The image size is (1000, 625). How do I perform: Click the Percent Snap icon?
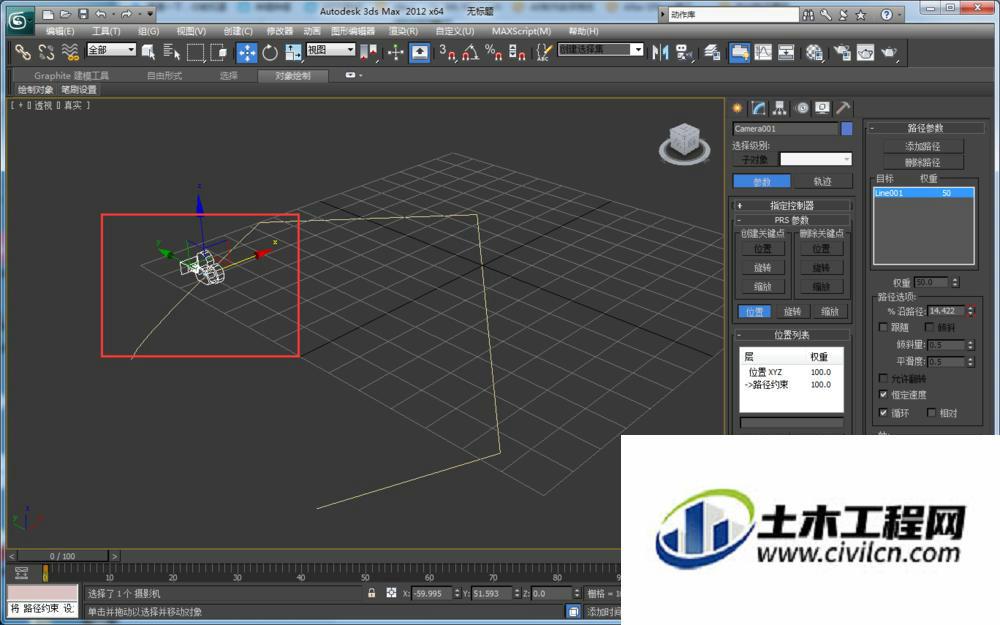pos(494,52)
